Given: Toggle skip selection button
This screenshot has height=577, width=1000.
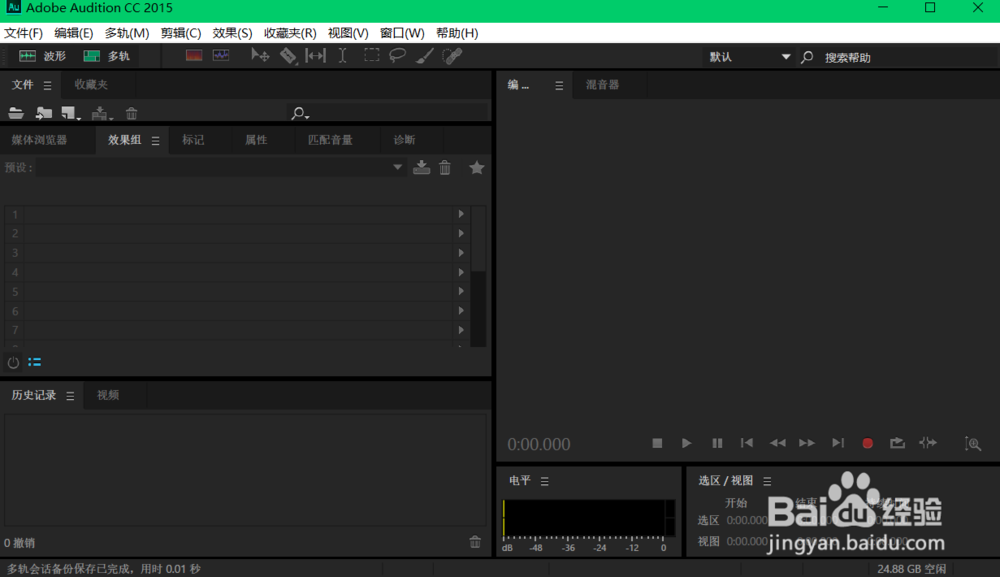Looking at the screenshot, I should 928,442.
